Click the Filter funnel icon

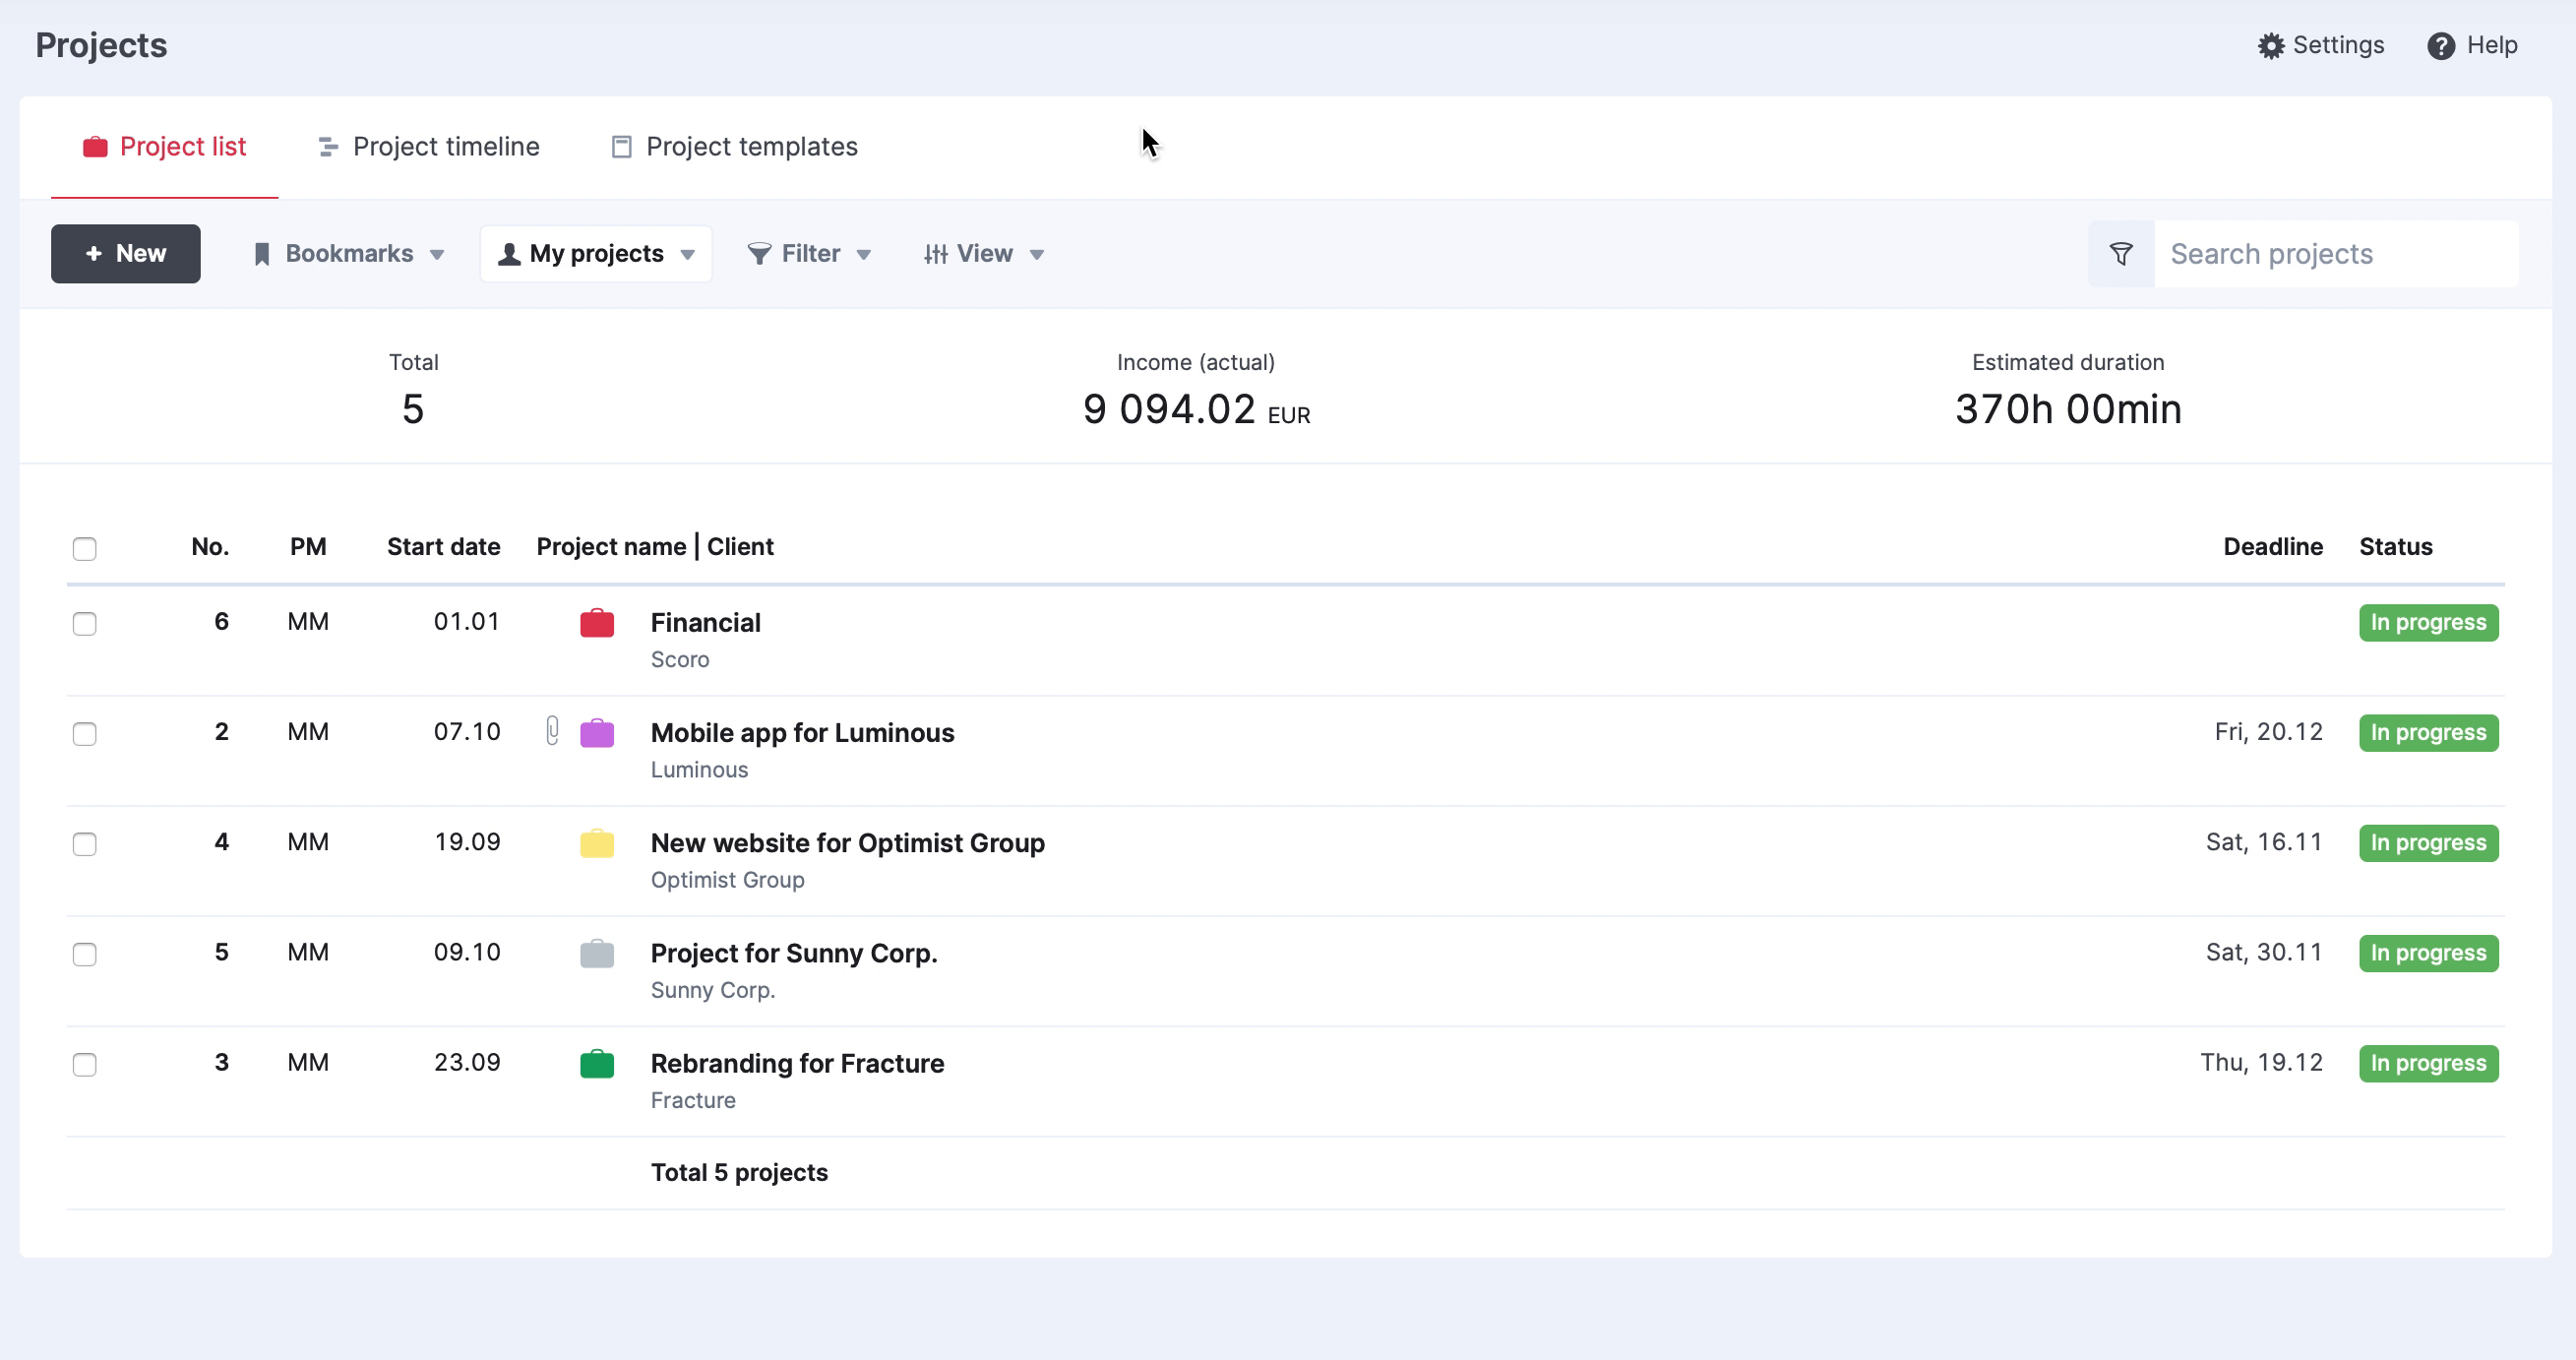pos(759,254)
